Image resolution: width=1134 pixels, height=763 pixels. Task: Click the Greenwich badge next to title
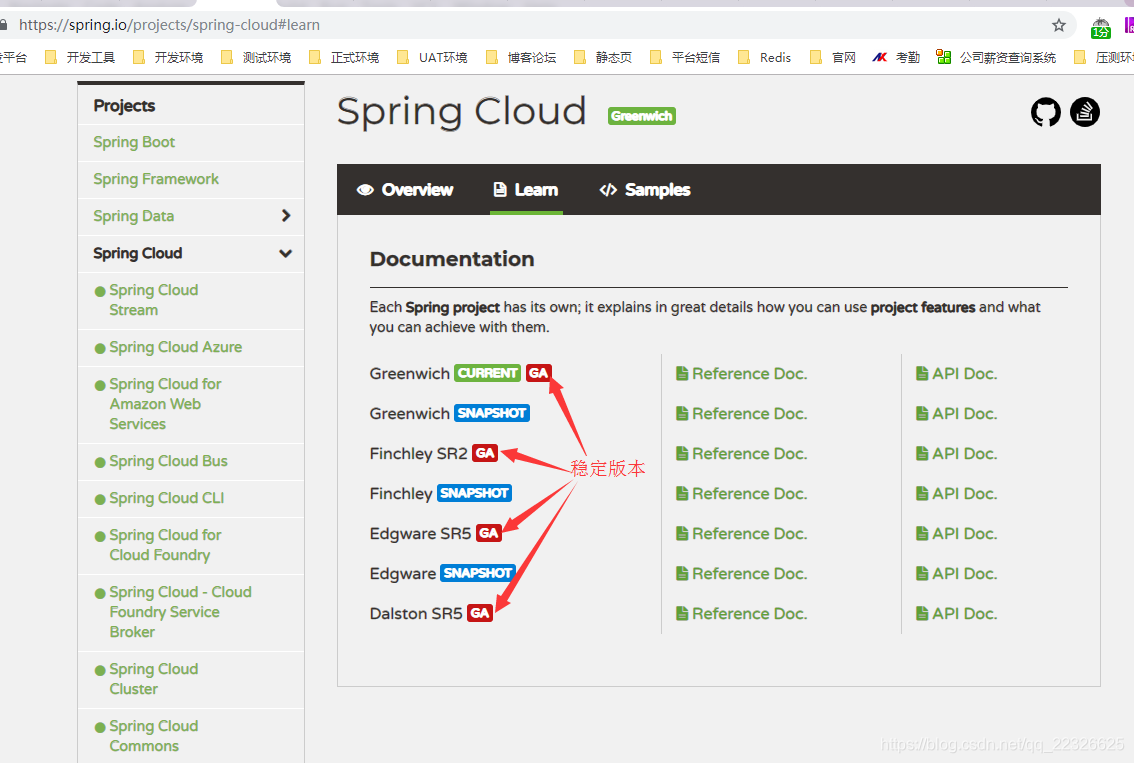pos(641,116)
